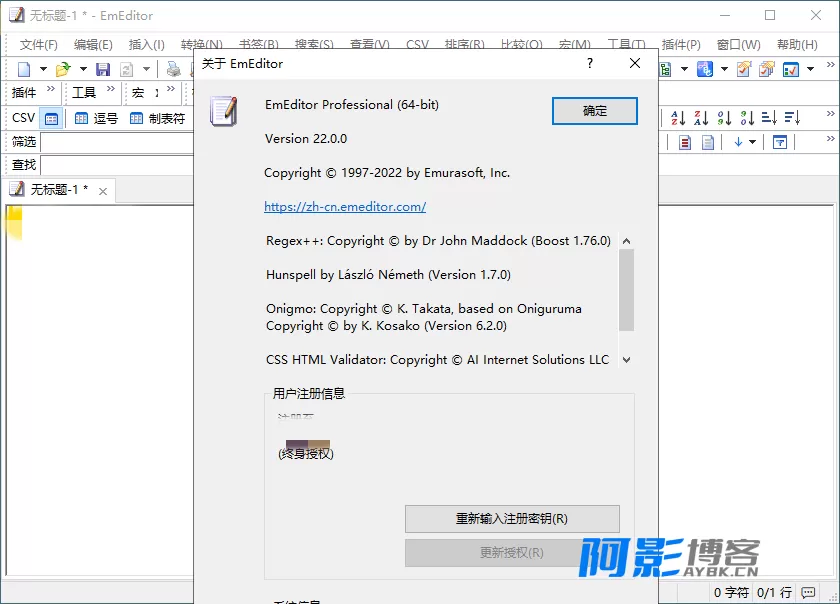Switch to Tab separated (制表符) mode
The height and width of the screenshot is (604, 840).
157,118
